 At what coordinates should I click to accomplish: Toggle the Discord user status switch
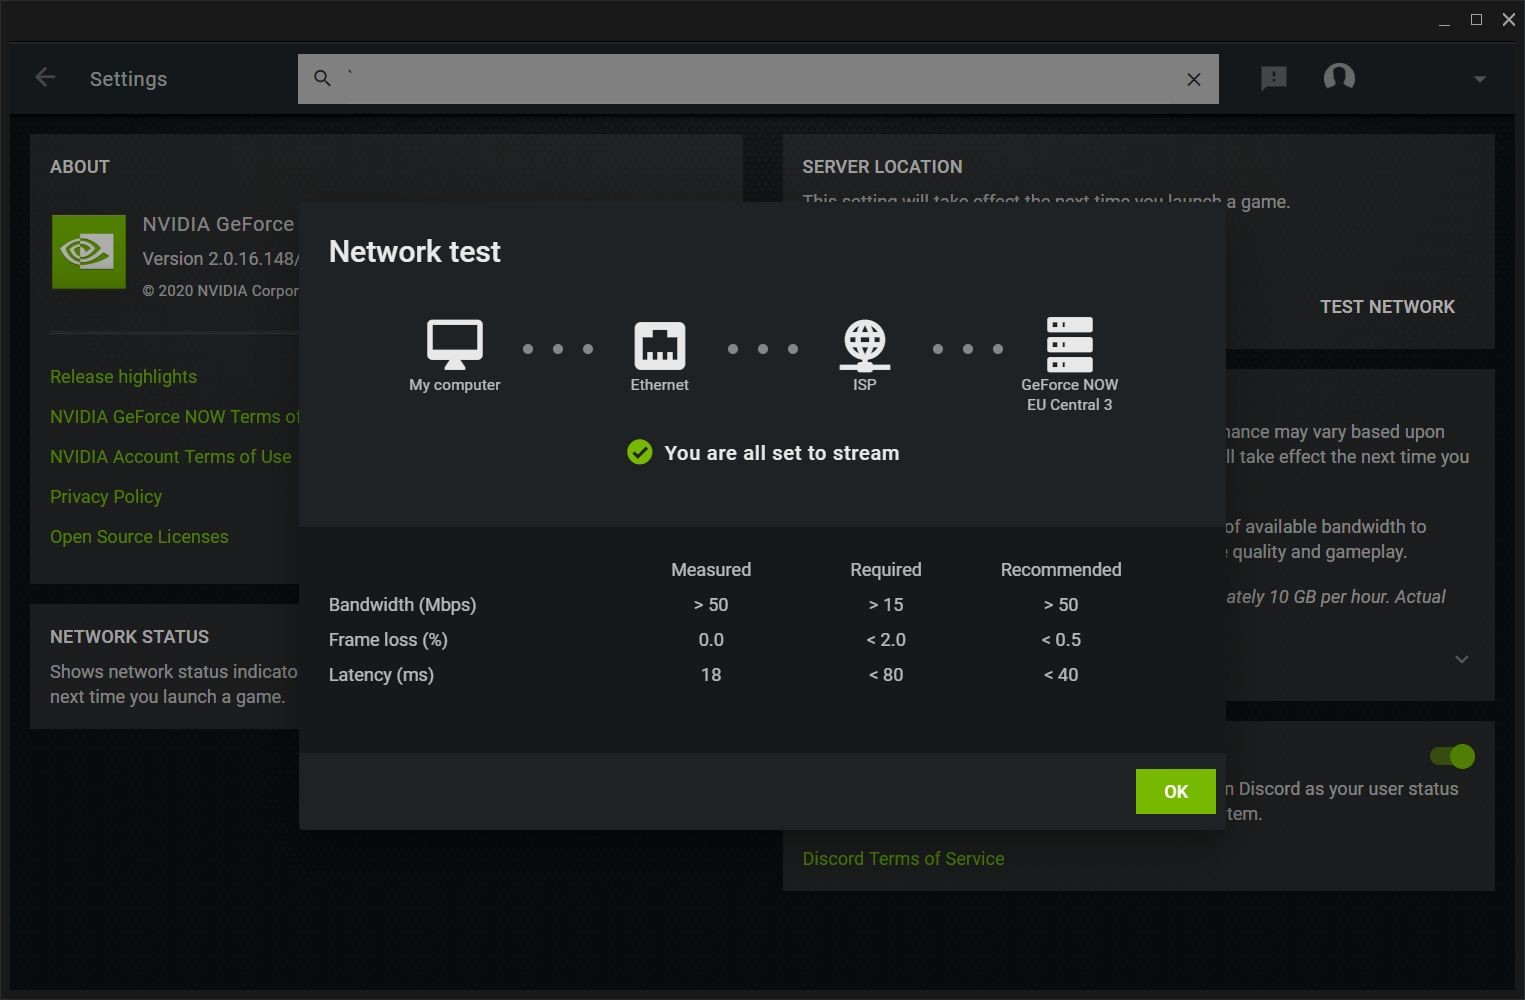(1452, 756)
